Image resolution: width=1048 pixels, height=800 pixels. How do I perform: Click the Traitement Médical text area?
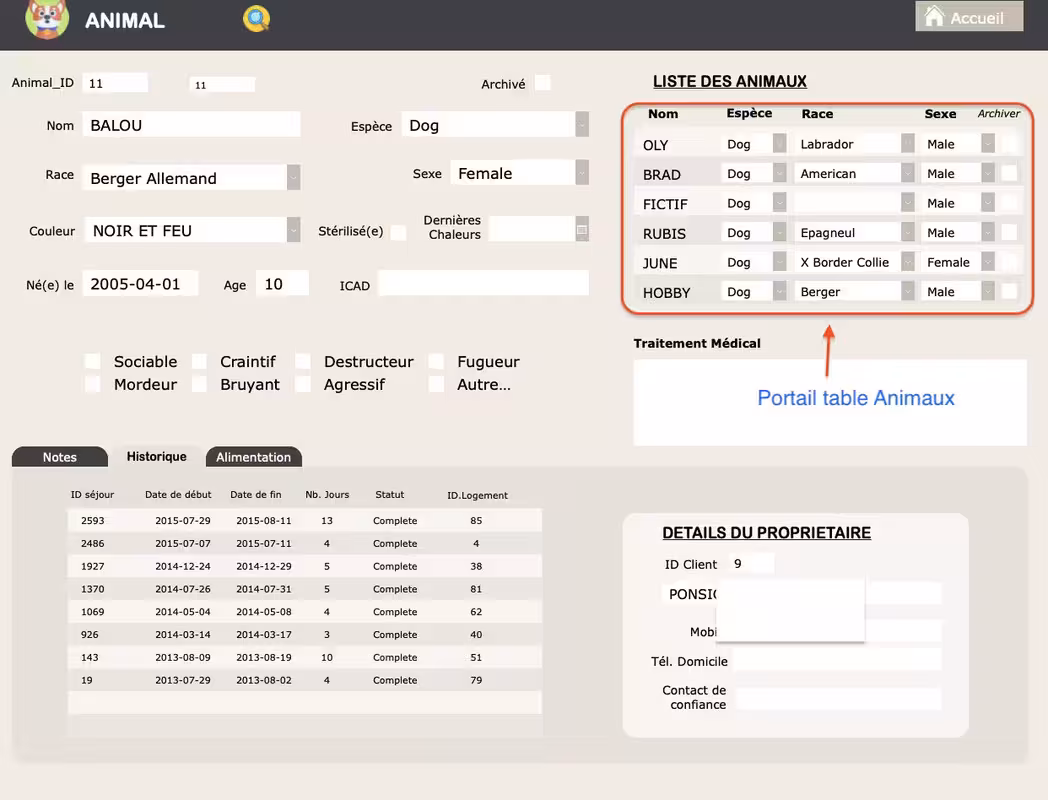click(x=829, y=402)
